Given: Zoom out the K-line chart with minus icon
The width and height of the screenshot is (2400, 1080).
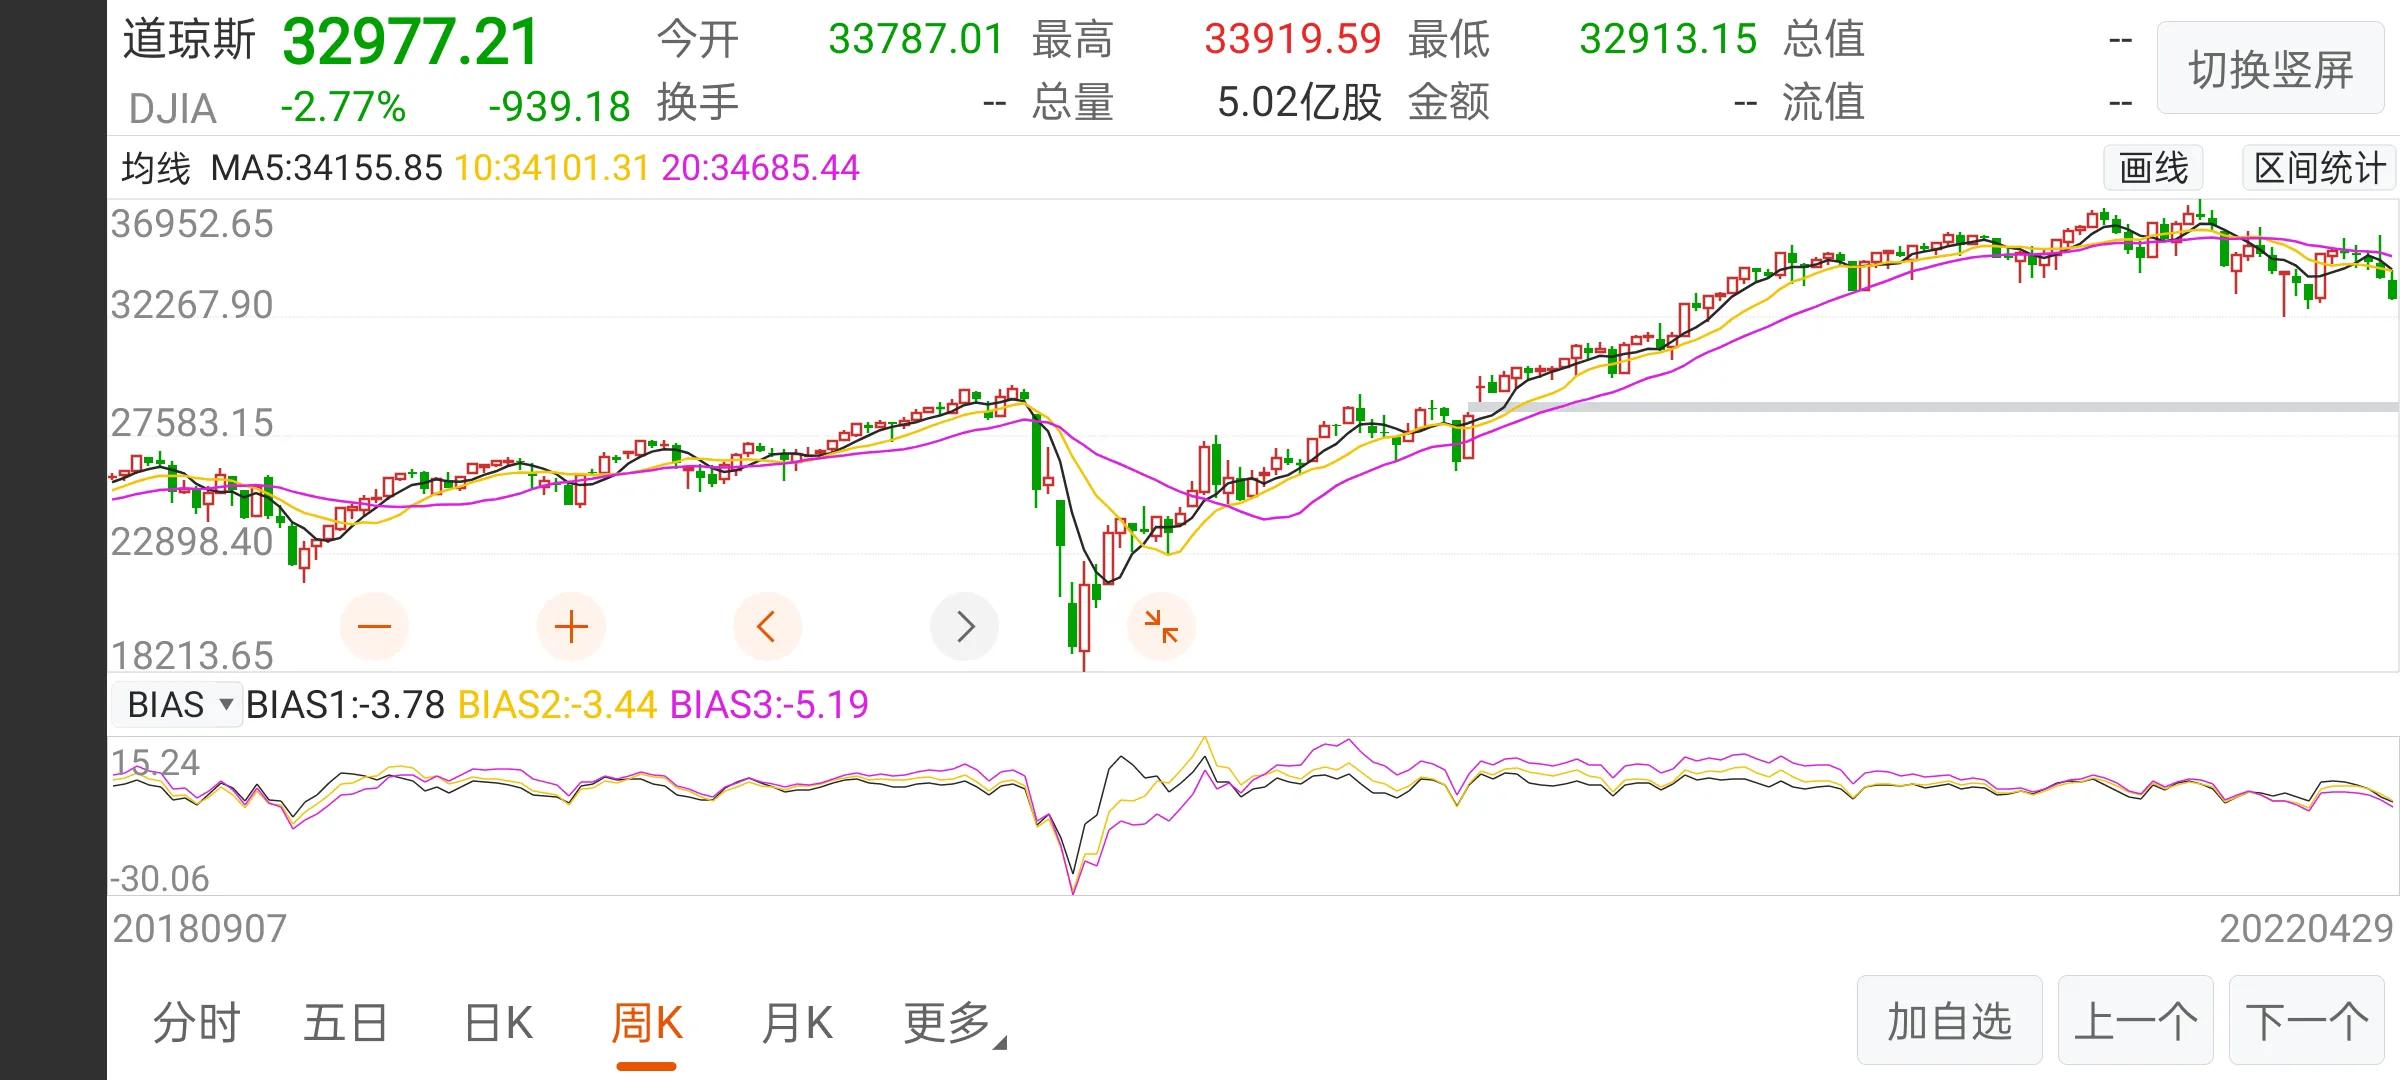Looking at the screenshot, I should pos(373,625).
